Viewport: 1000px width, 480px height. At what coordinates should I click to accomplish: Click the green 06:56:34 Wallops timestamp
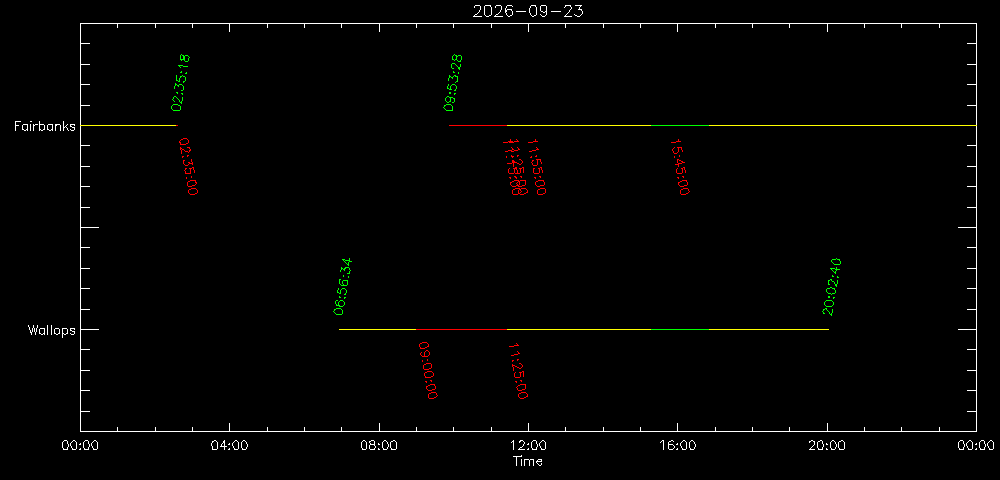click(x=343, y=287)
